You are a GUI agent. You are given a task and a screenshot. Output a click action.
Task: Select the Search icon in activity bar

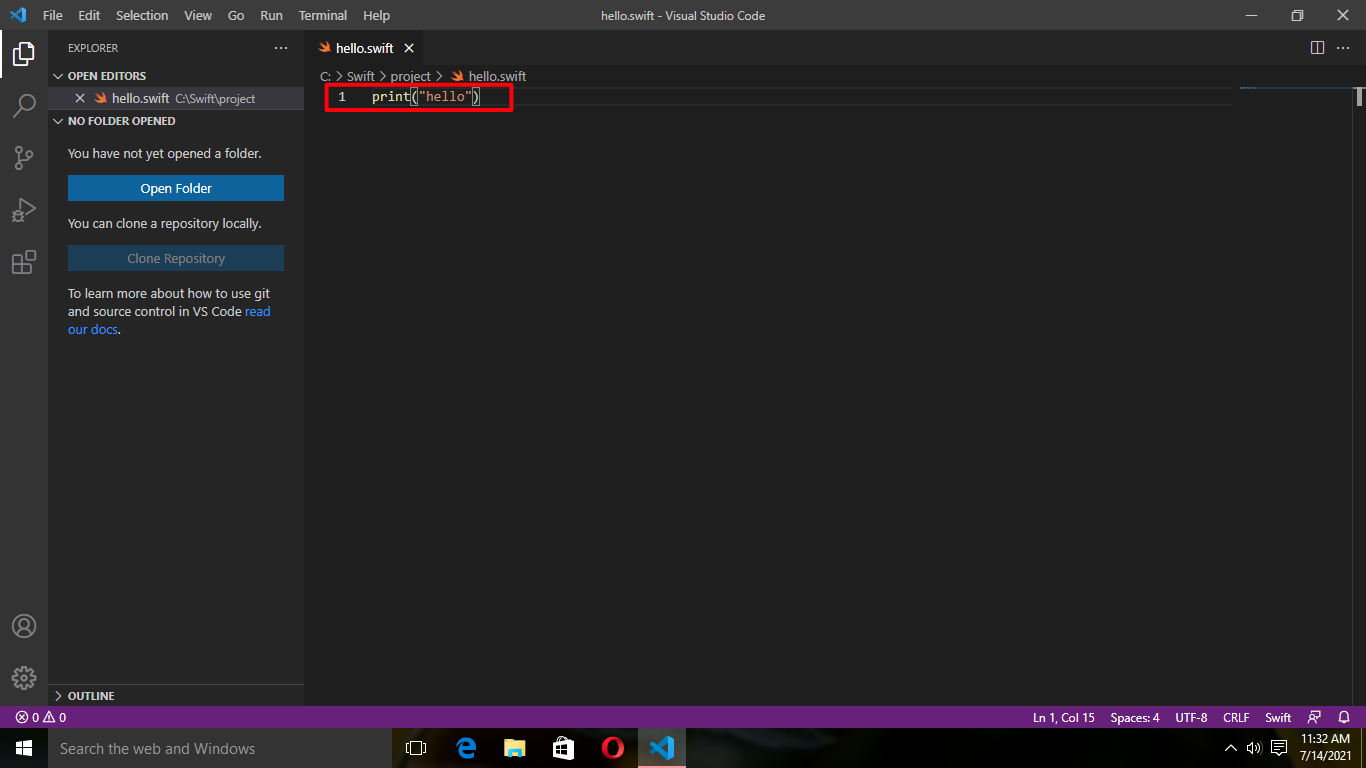[x=23, y=106]
